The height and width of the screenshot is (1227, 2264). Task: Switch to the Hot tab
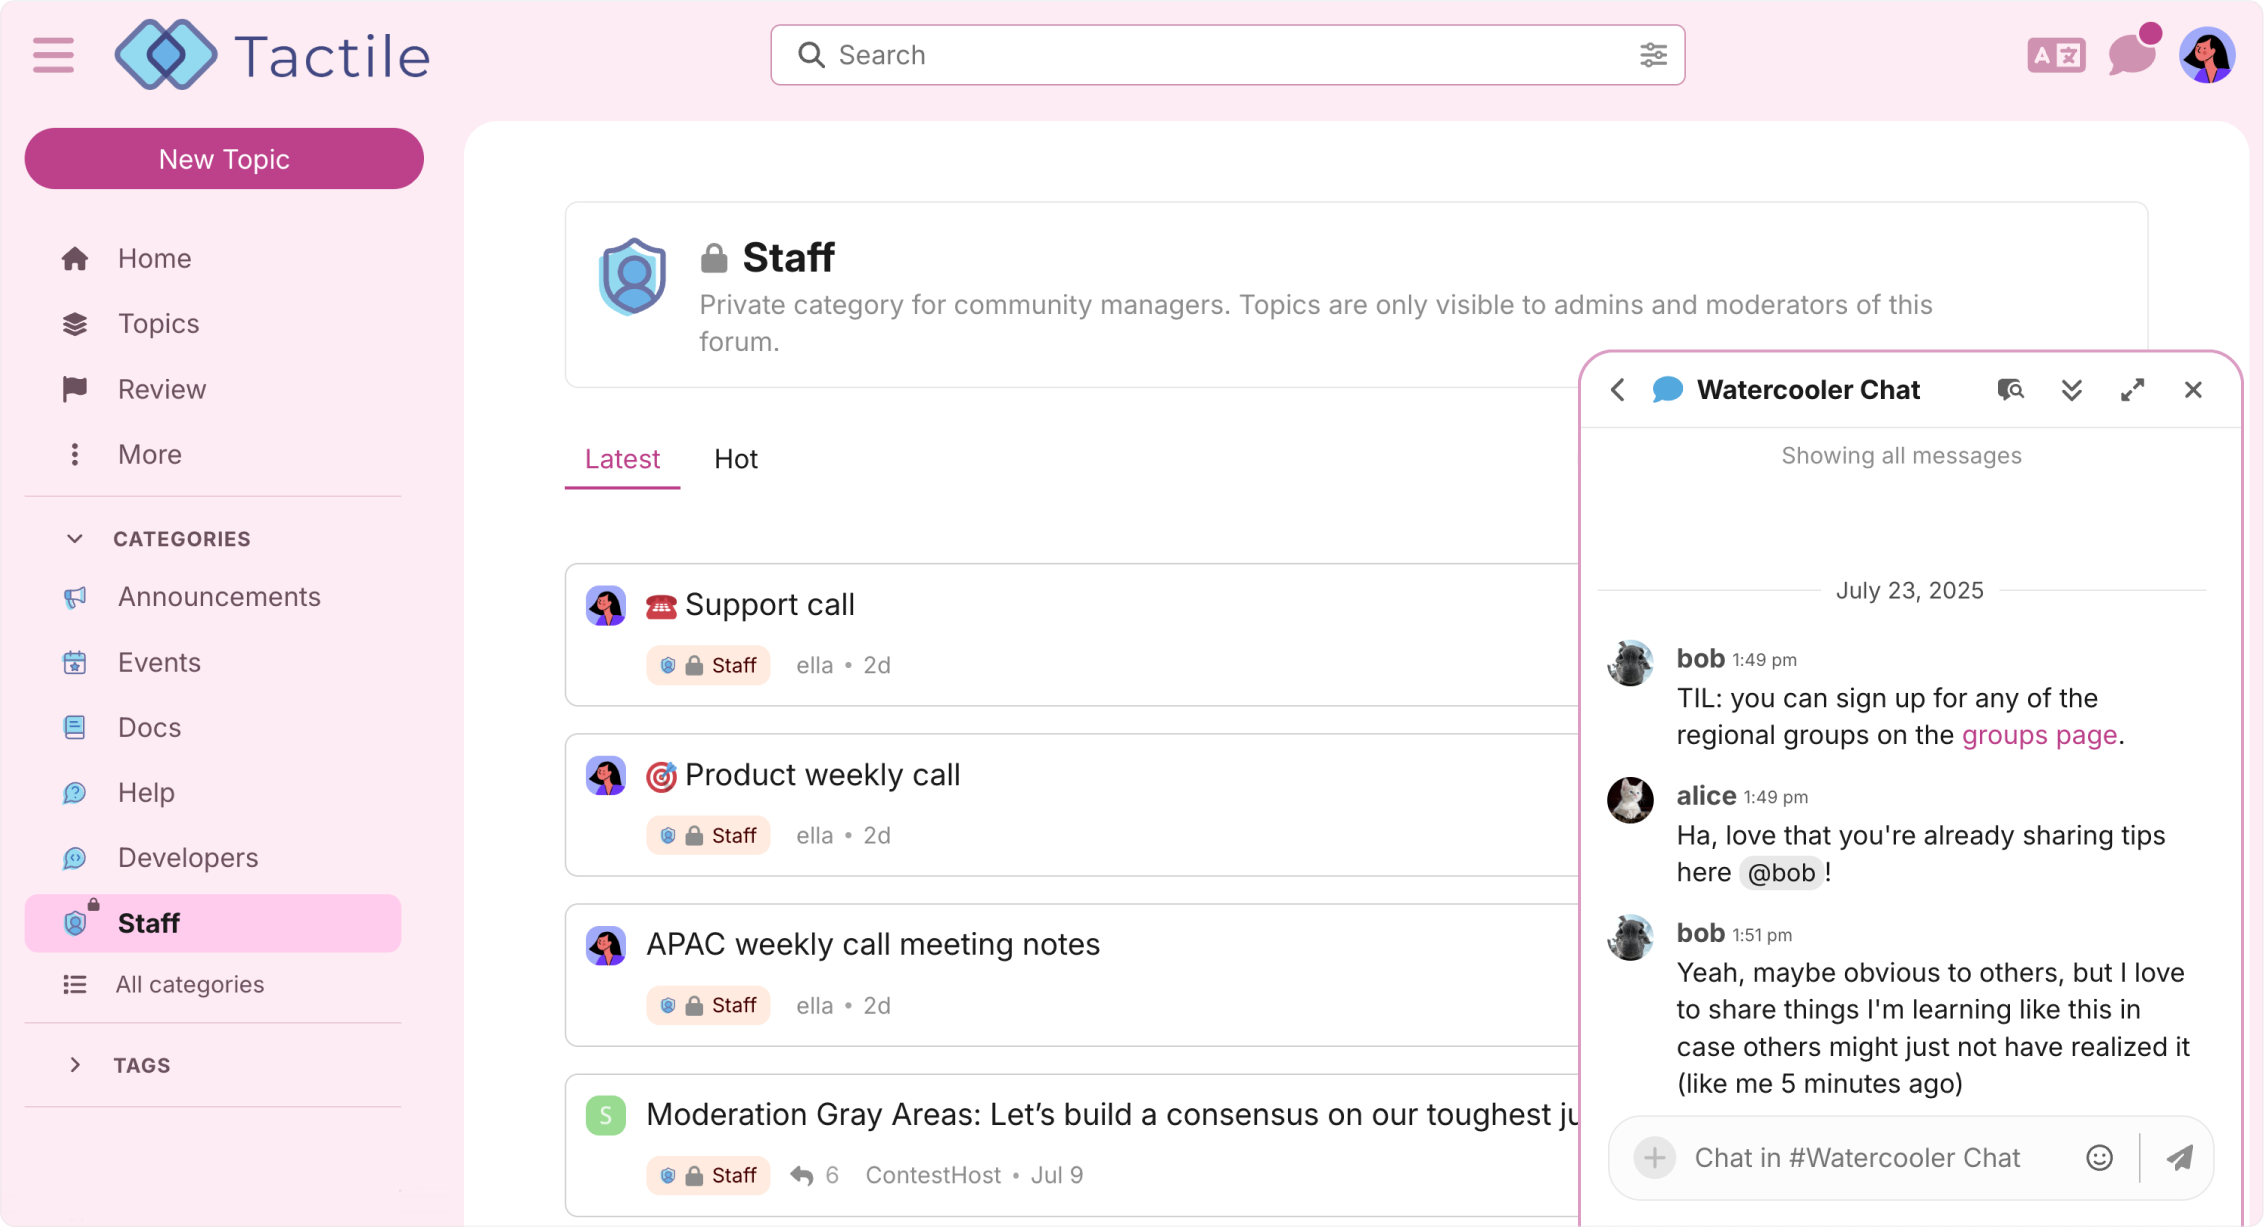point(736,459)
